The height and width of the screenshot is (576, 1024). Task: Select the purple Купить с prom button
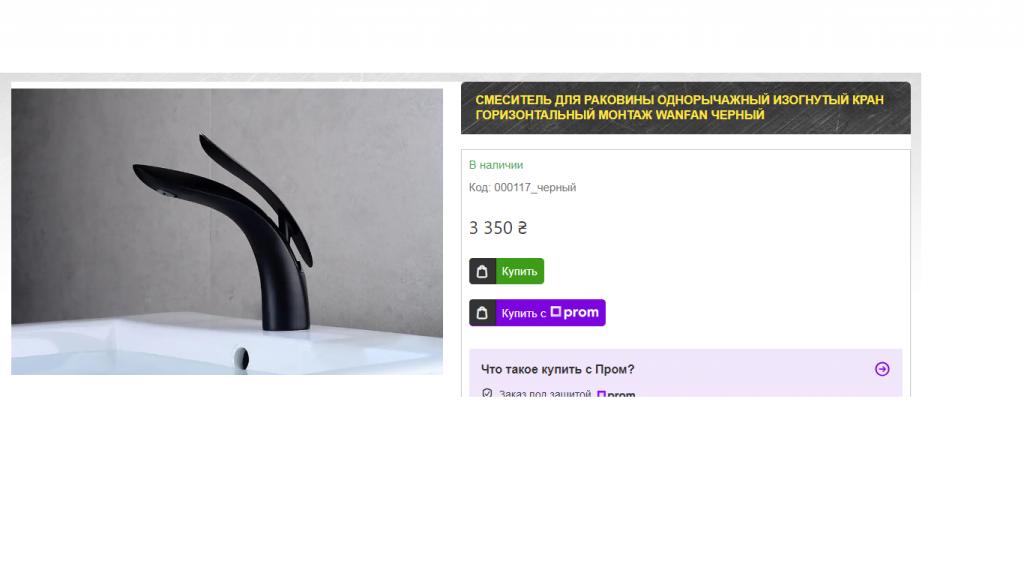[537, 313]
